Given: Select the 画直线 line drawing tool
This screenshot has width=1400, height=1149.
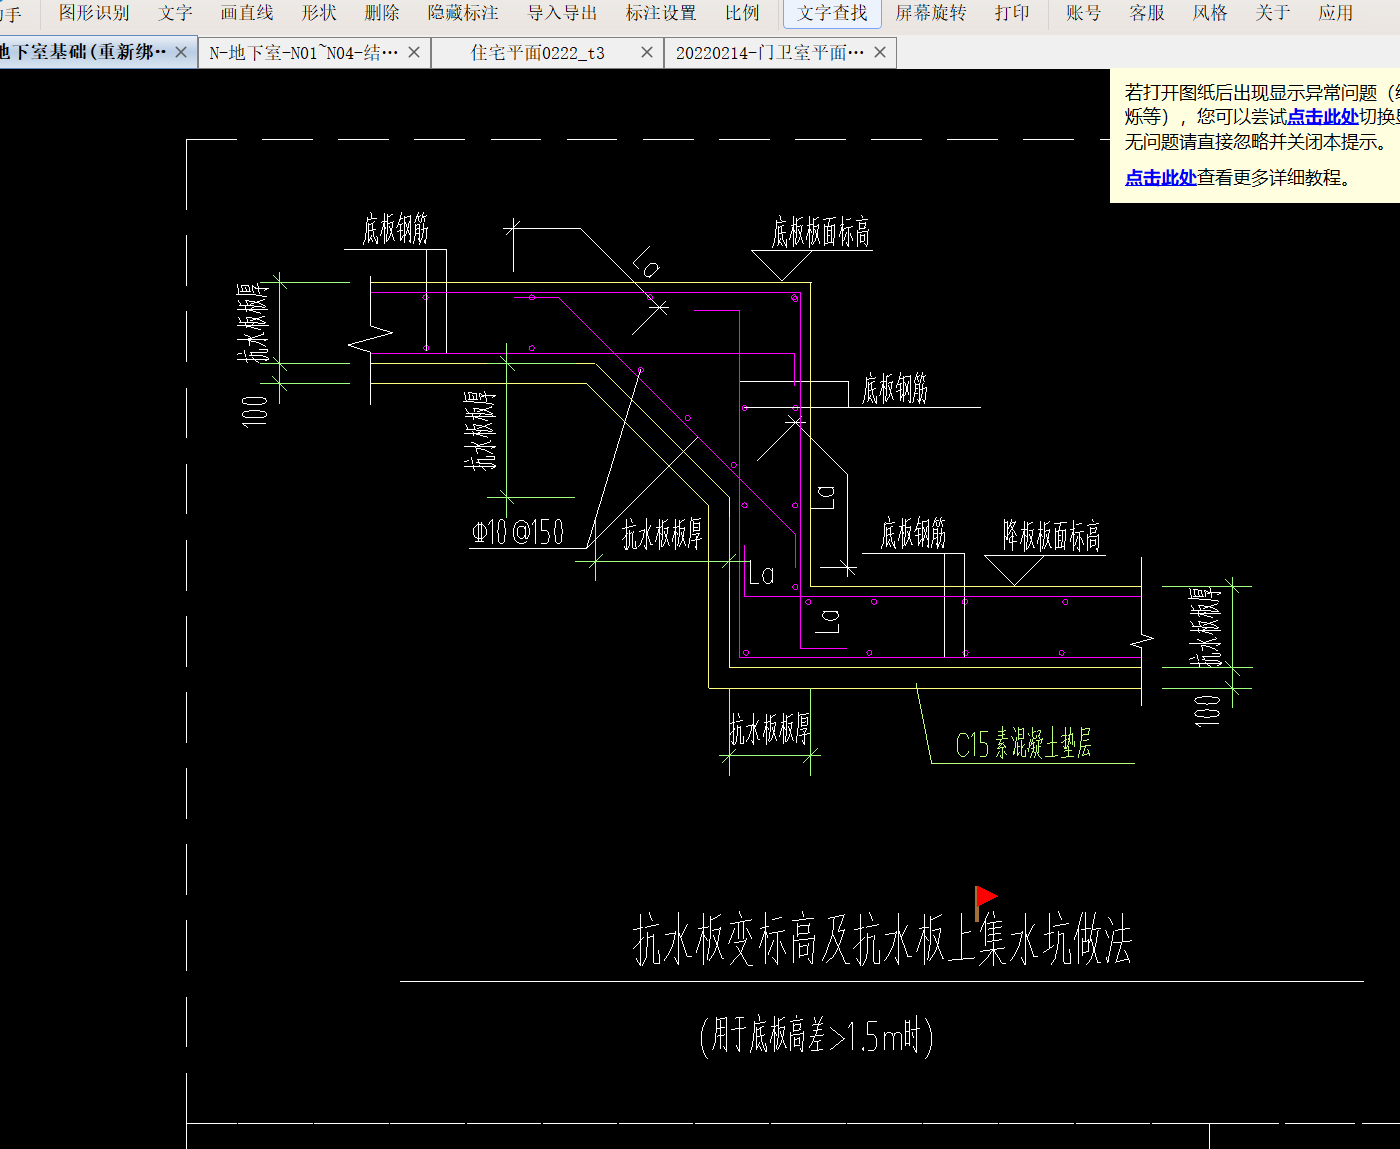Looking at the screenshot, I should pos(246,13).
